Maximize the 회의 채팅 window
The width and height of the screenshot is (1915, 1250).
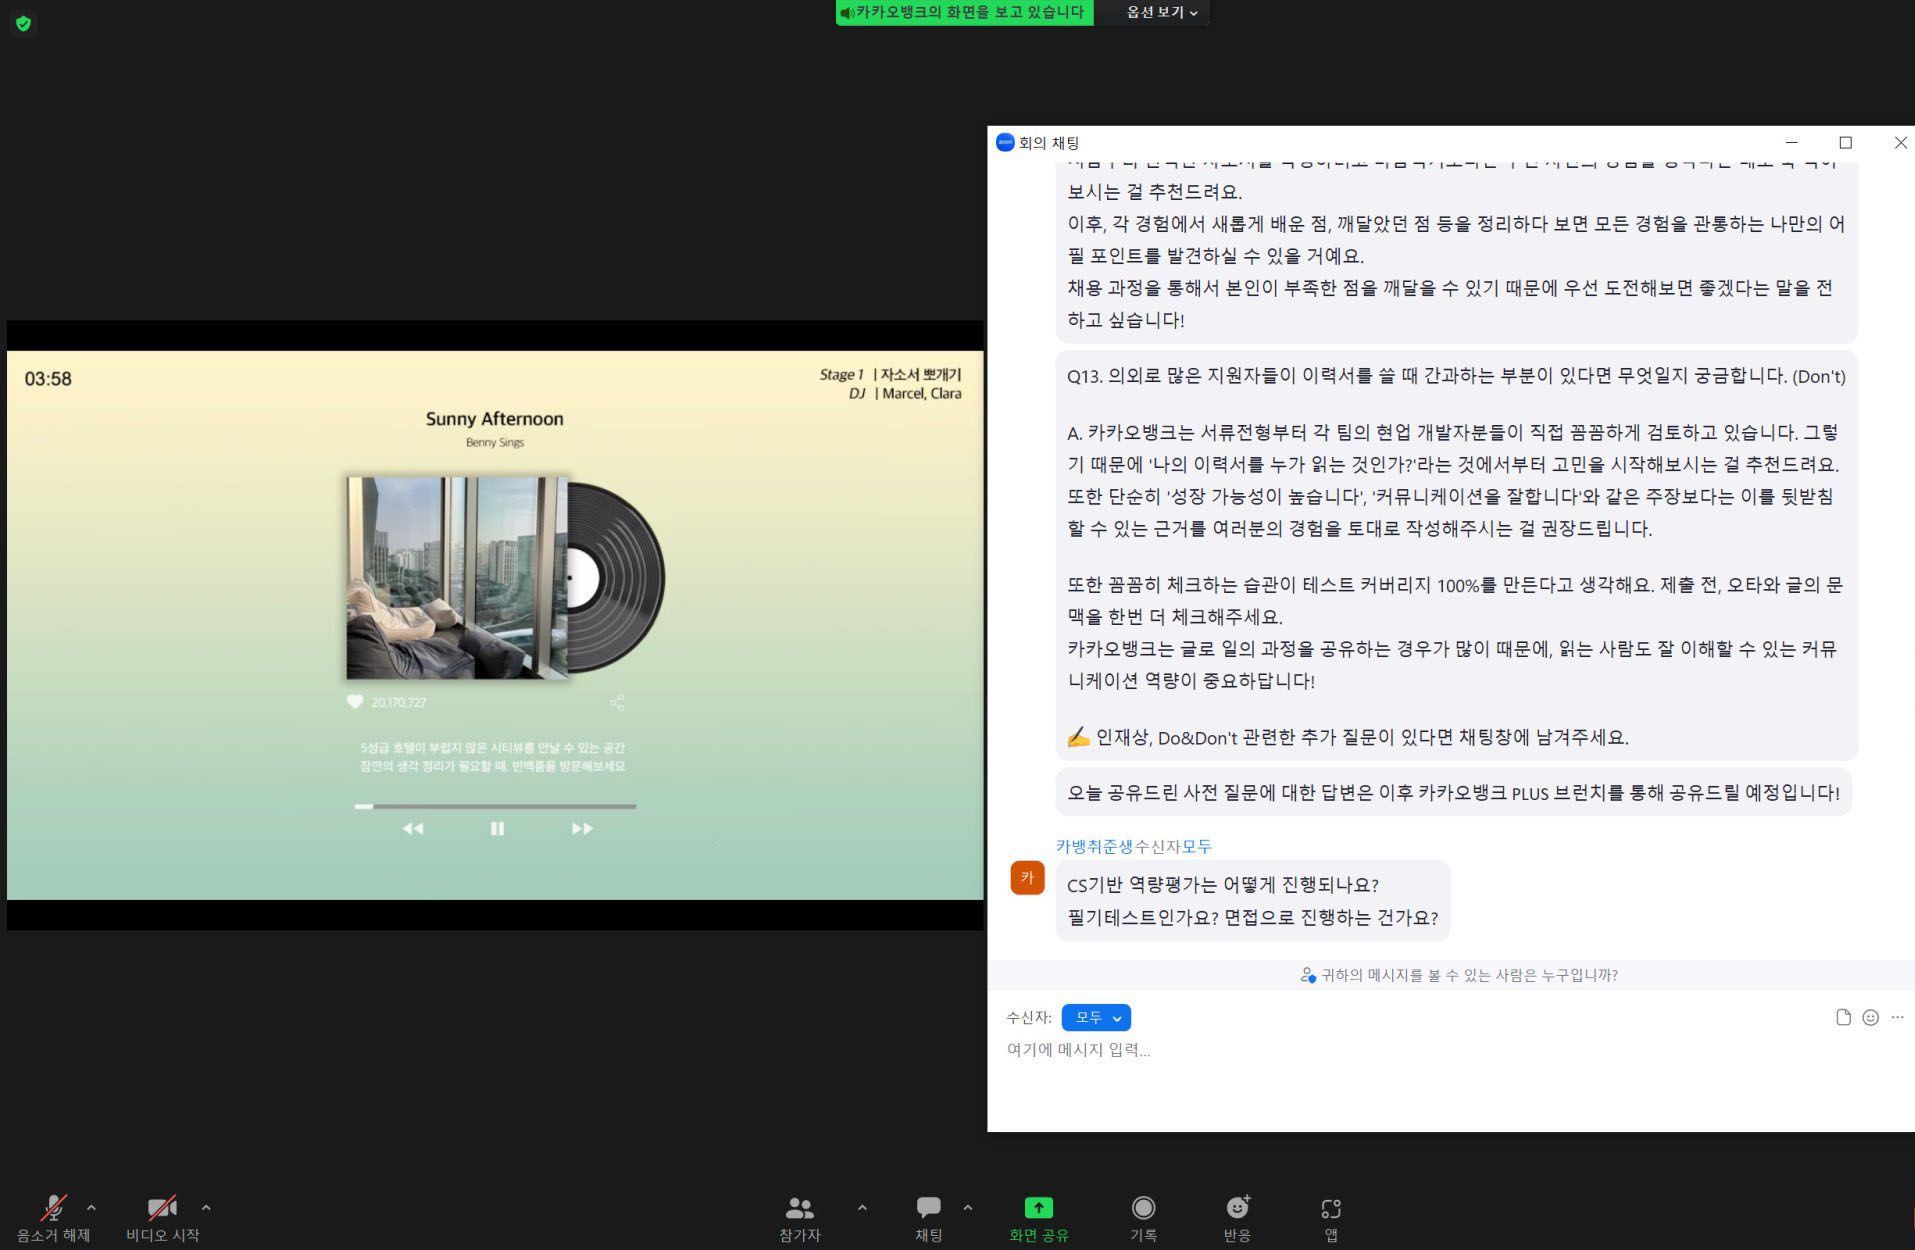1846,143
